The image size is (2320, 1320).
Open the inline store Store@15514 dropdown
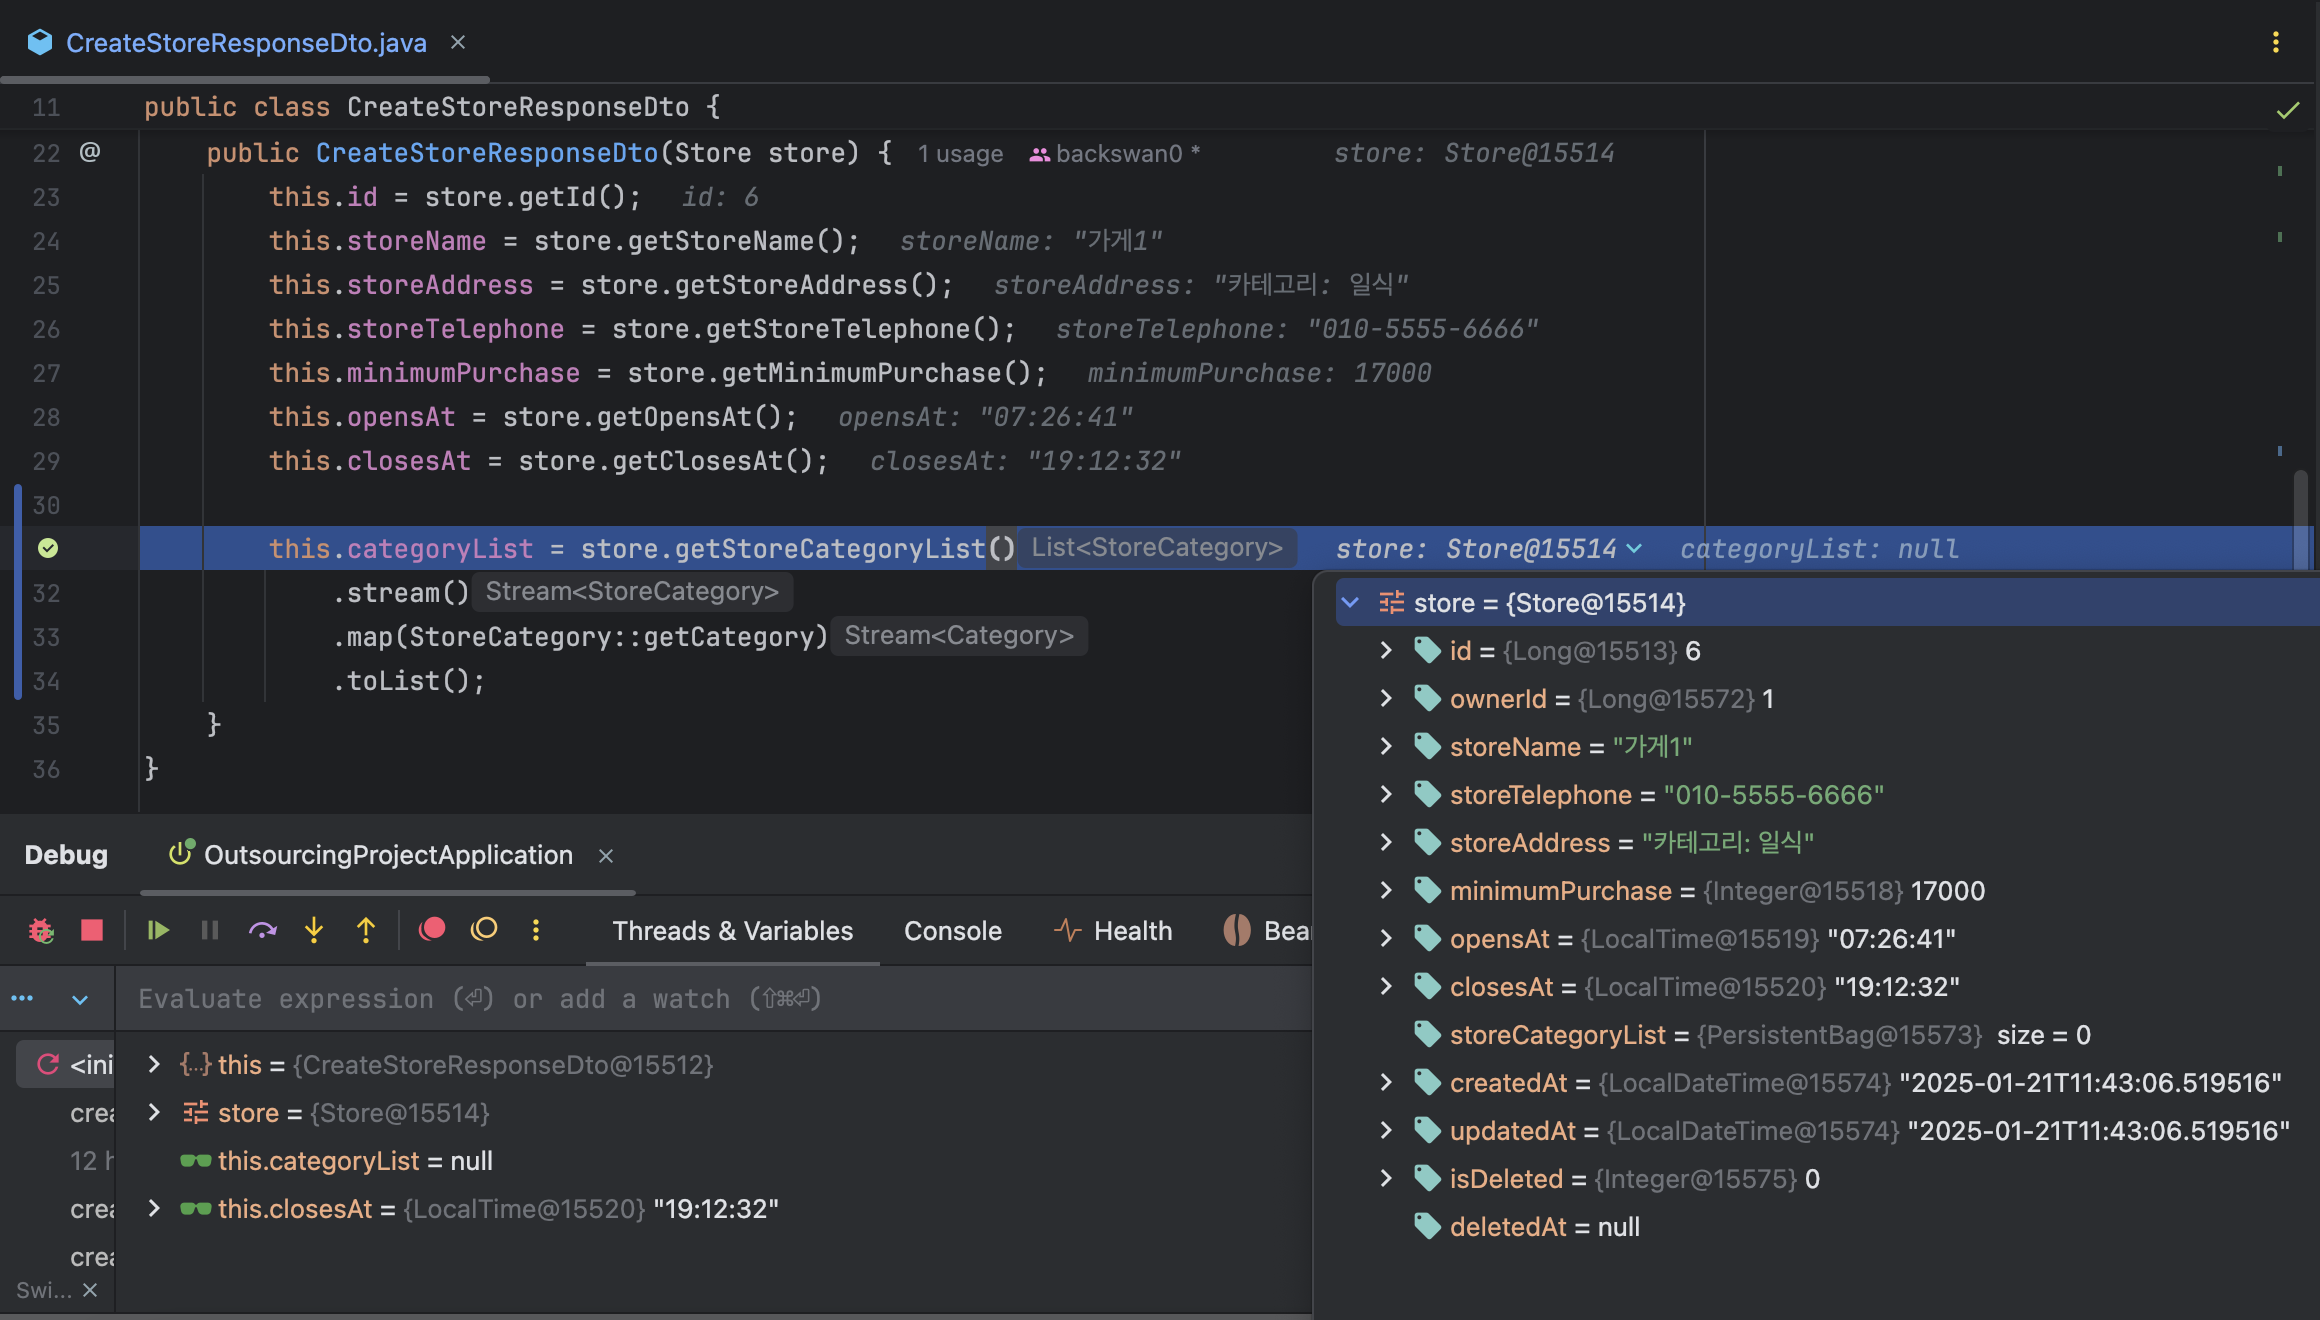(x=1634, y=549)
